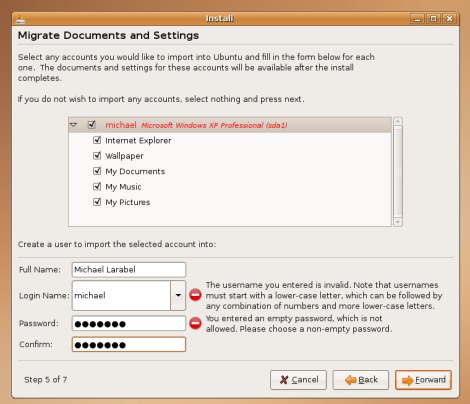The image size is (470, 404).
Task: Go Back to the previous step
Action: click(361, 380)
